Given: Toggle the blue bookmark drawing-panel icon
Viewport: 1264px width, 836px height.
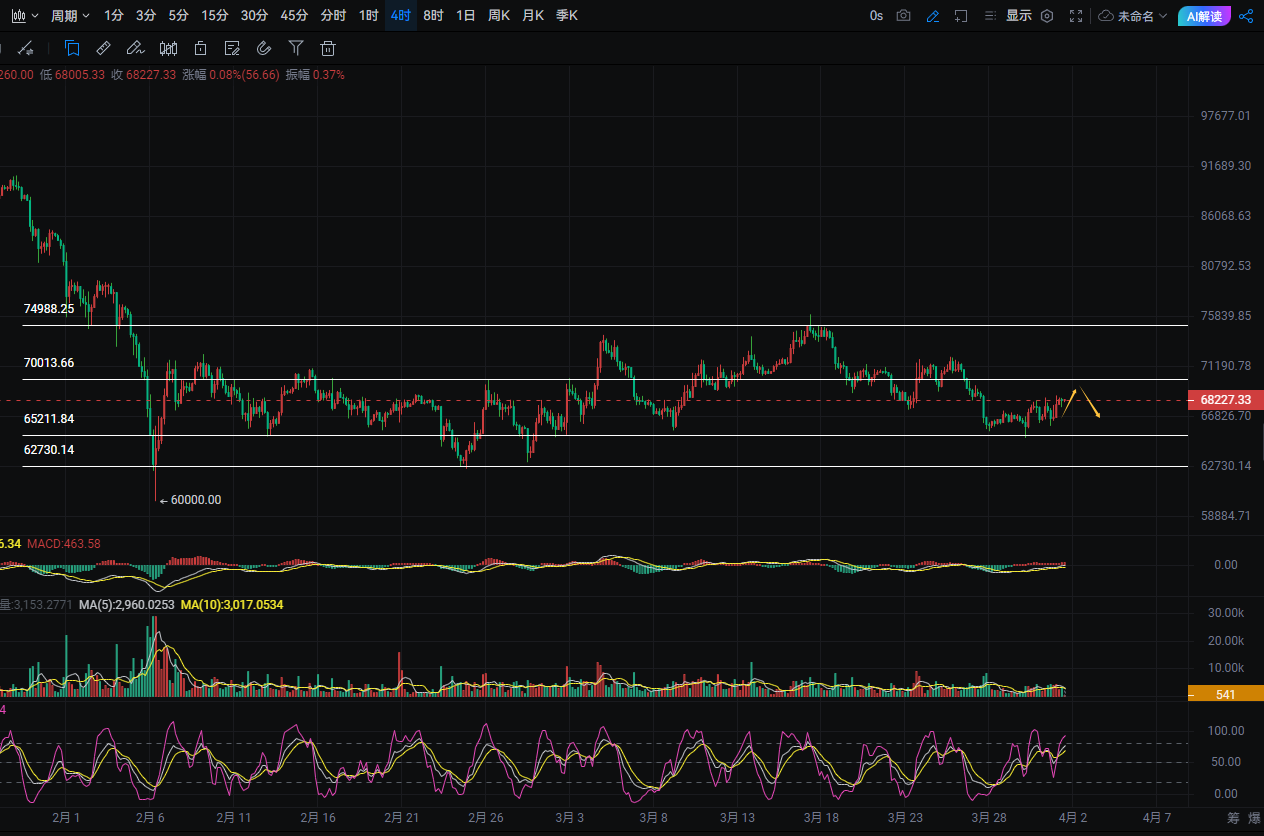Looking at the screenshot, I should tap(72, 48).
